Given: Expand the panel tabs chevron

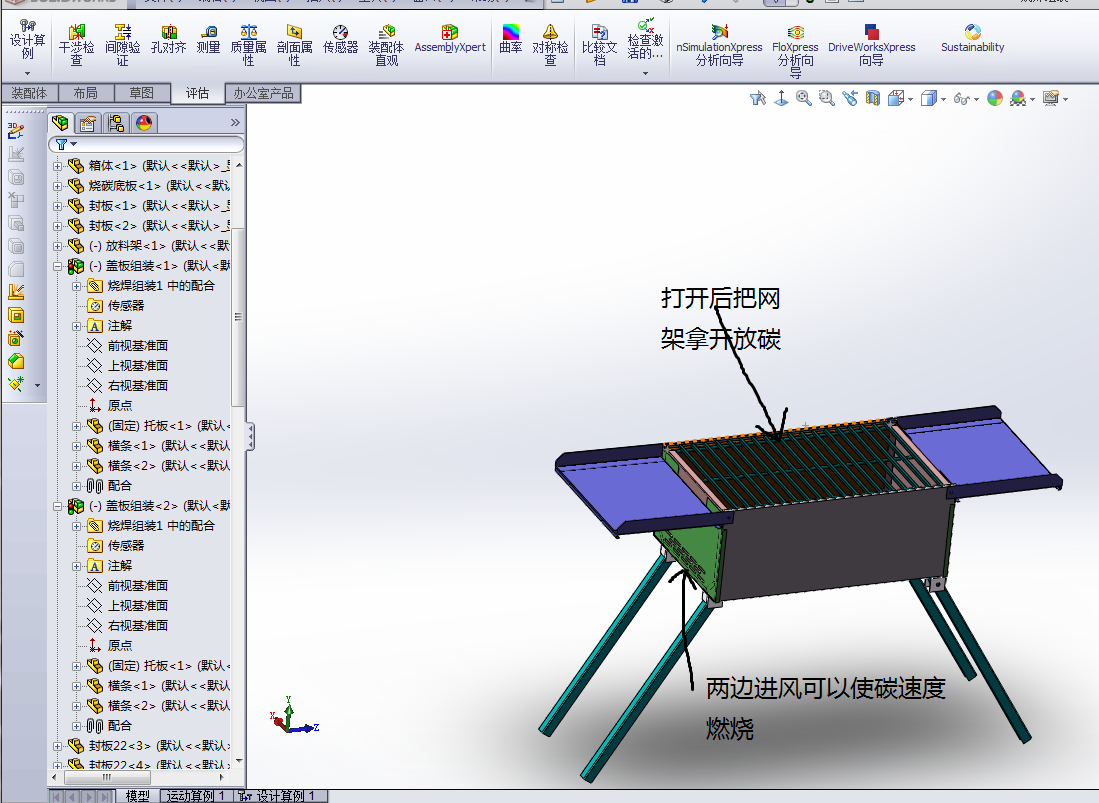Looking at the screenshot, I should [235, 123].
